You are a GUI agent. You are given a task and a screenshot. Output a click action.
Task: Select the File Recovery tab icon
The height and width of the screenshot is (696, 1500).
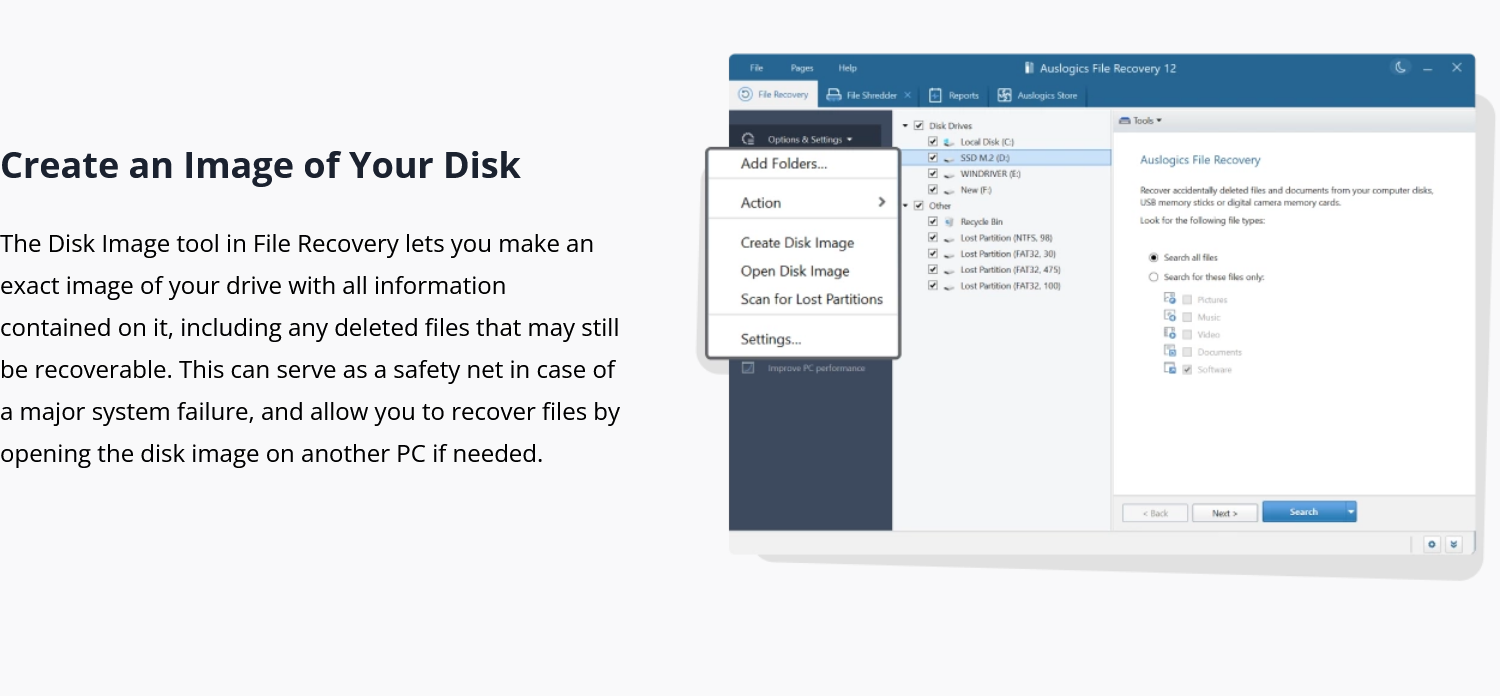coord(743,94)
